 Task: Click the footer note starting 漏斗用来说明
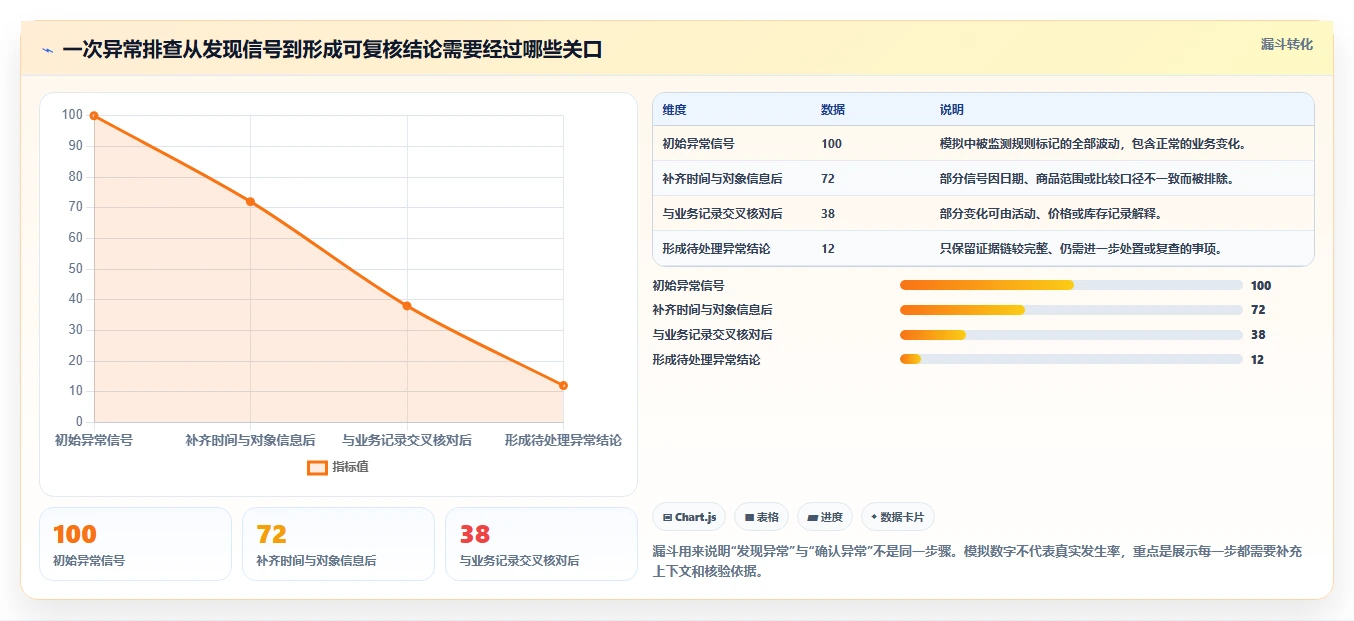click(x=977, y=562)
